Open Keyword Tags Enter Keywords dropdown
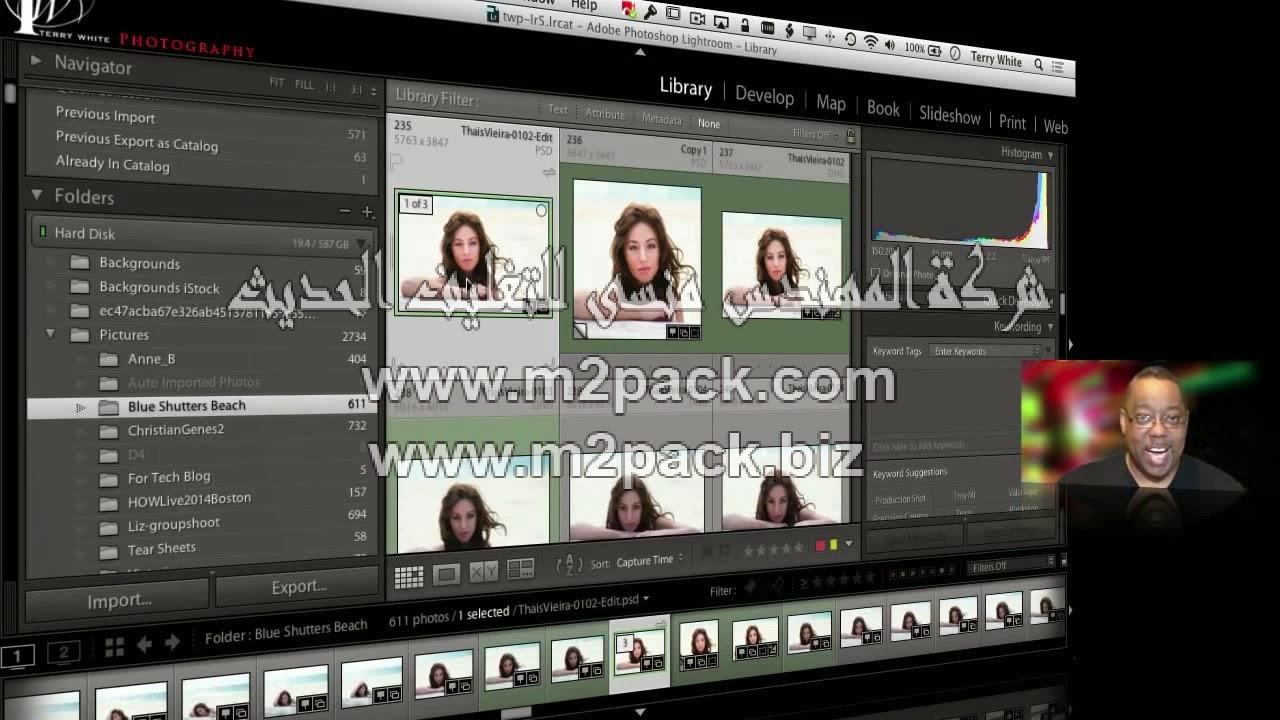 tap(986, 351)
